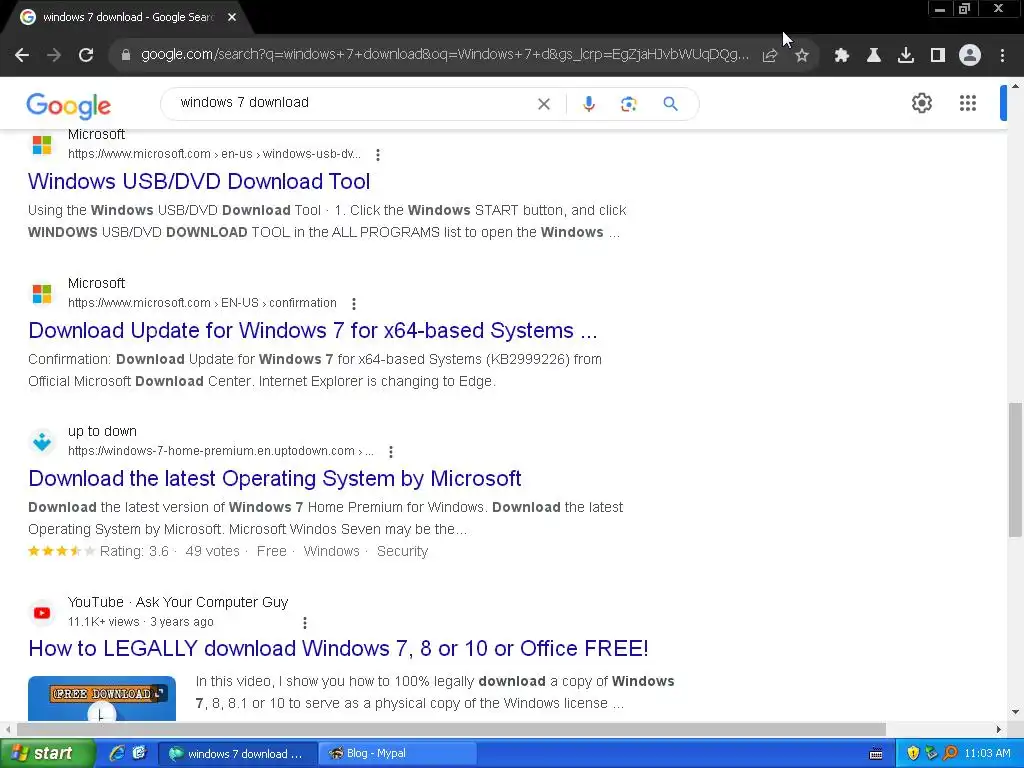This screenshot has width=1024, height=768.
Task: Click the forward navigation arrow
Action: click(x=54, y=56)
